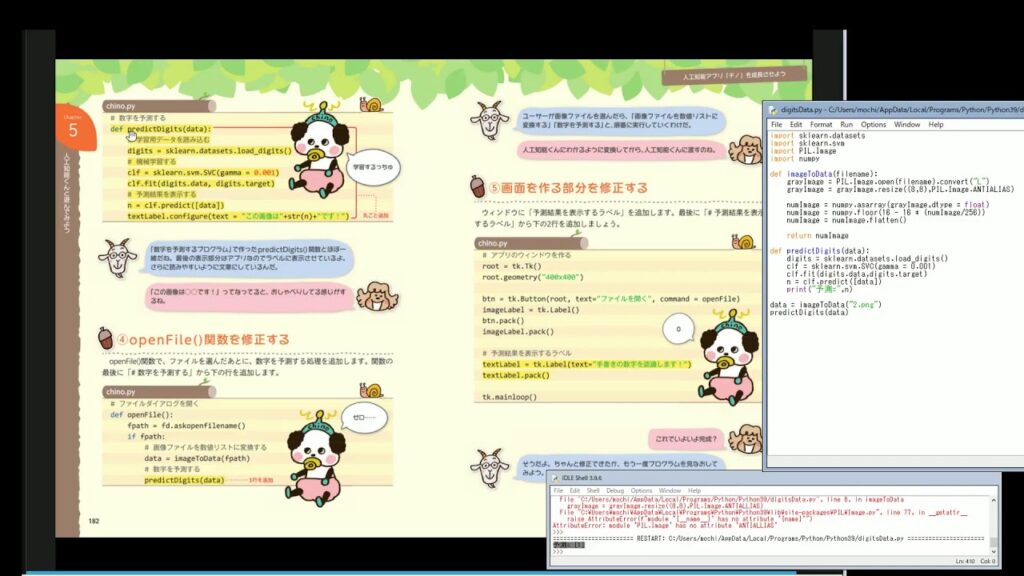Click the shell scrollbar down arrow

992,553
